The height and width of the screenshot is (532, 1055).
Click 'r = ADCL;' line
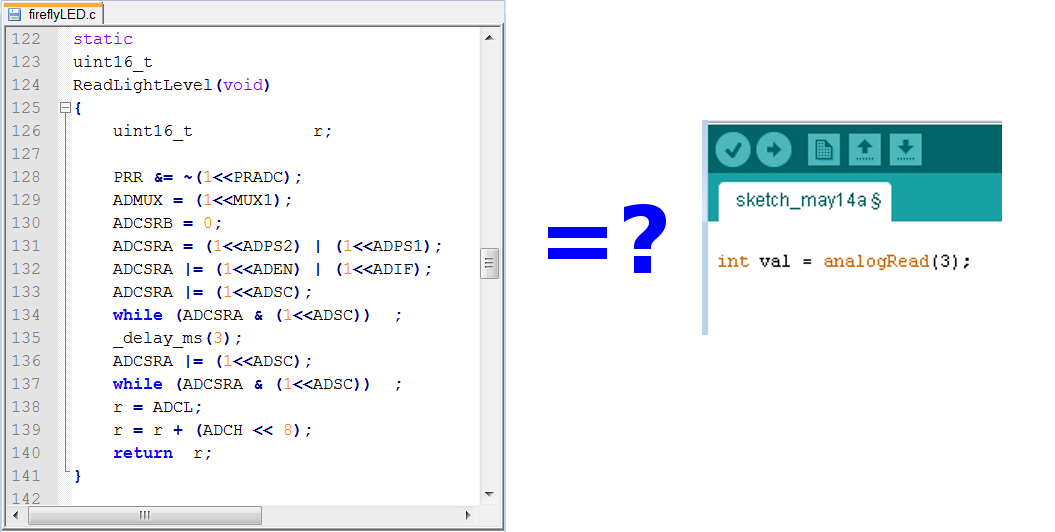click(157, 407)
